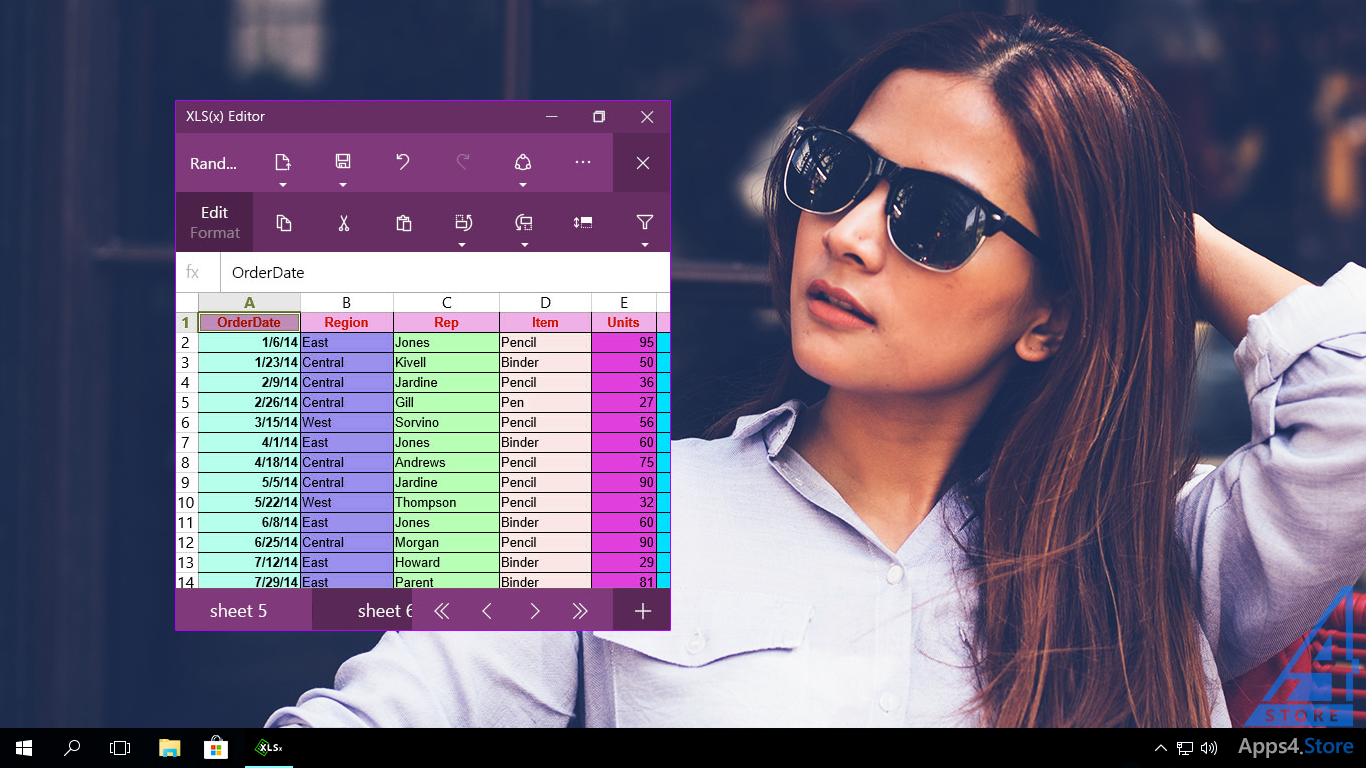This screenshot has height=768, width=1366.
Task: Copy the selected cell
Action: 283,223
